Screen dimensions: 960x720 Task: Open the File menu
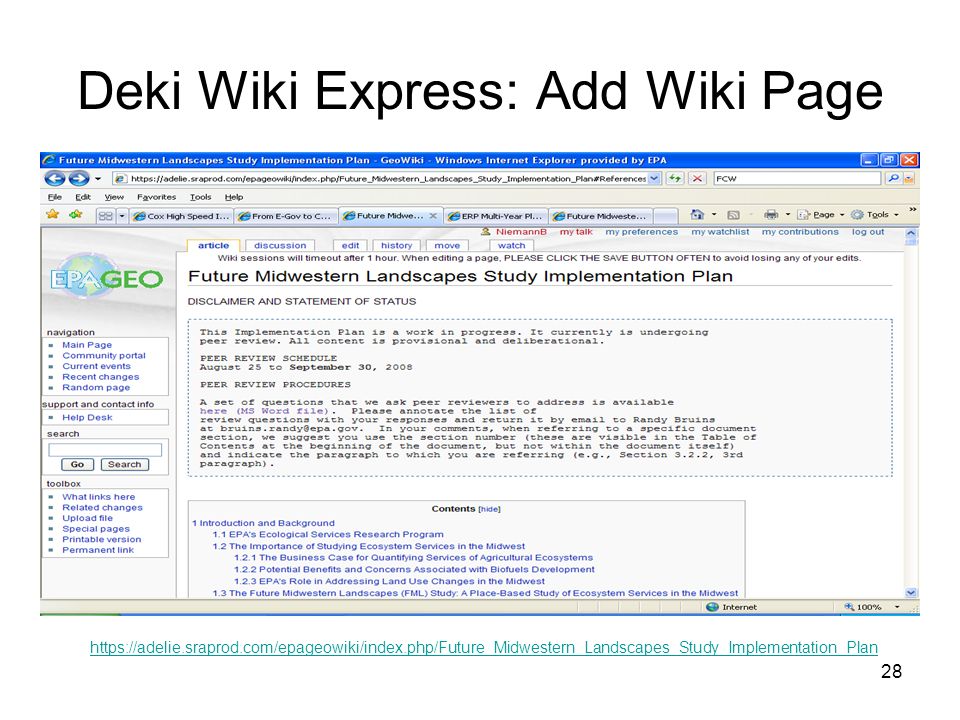point(54,197)
